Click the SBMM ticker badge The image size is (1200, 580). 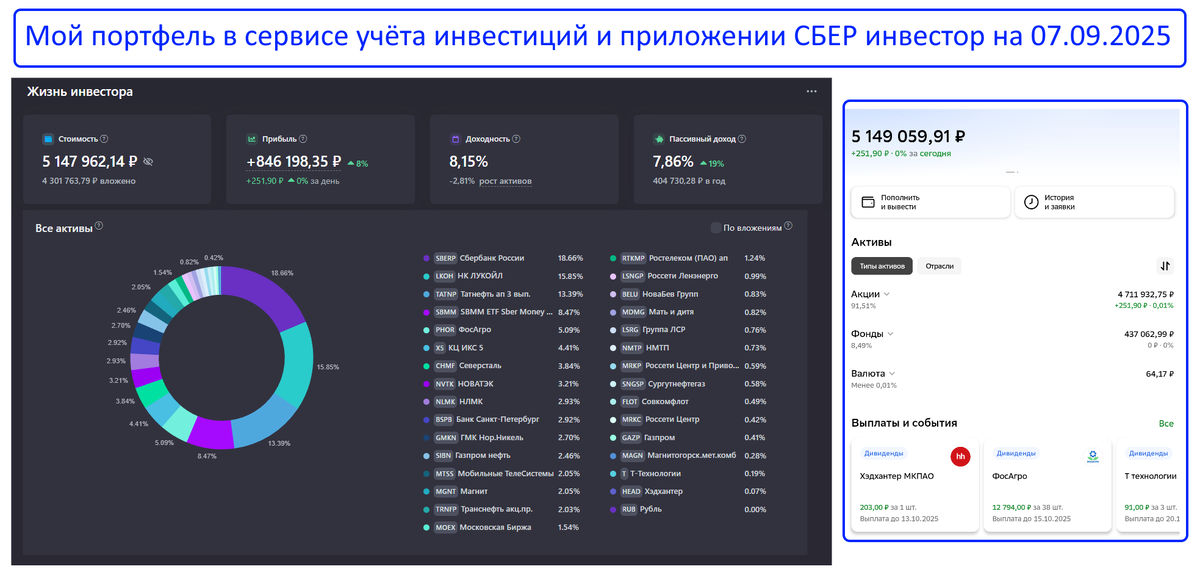[445, 312]
